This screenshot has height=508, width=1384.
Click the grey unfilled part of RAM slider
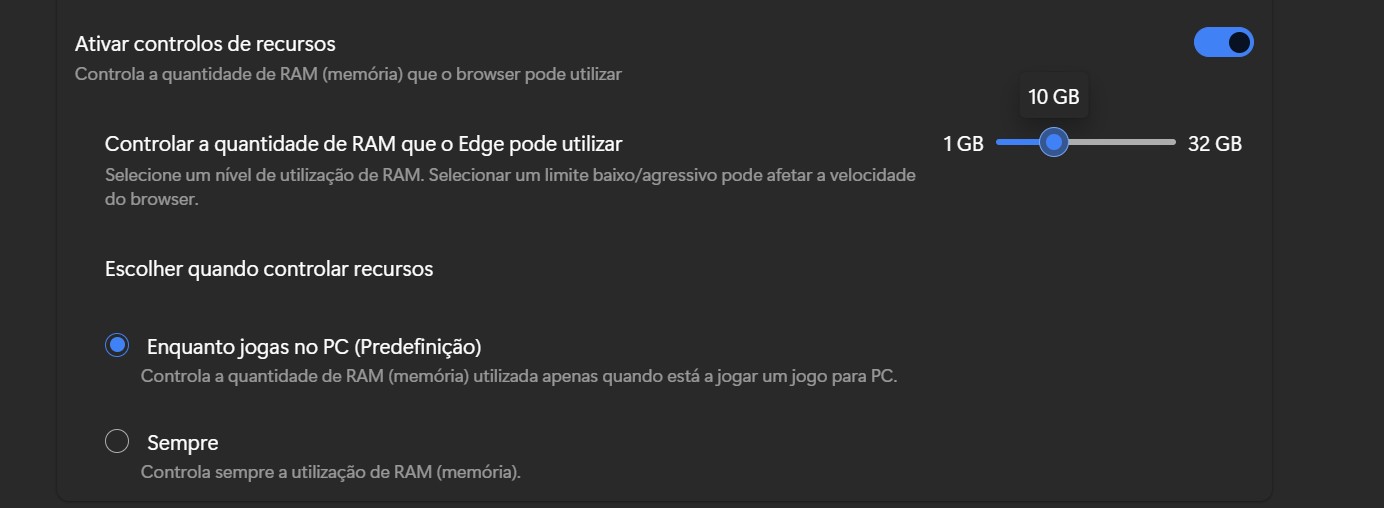[x=1120, y=143]
